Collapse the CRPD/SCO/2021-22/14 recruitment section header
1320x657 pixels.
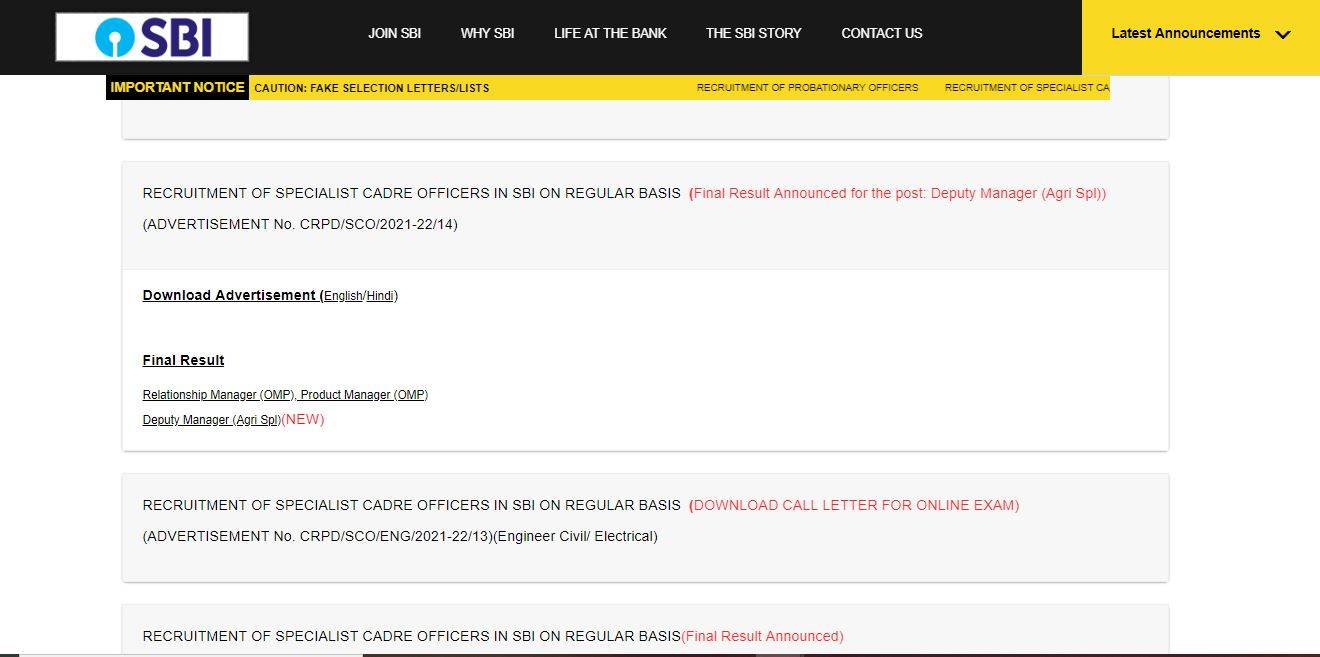click(411, 194)
